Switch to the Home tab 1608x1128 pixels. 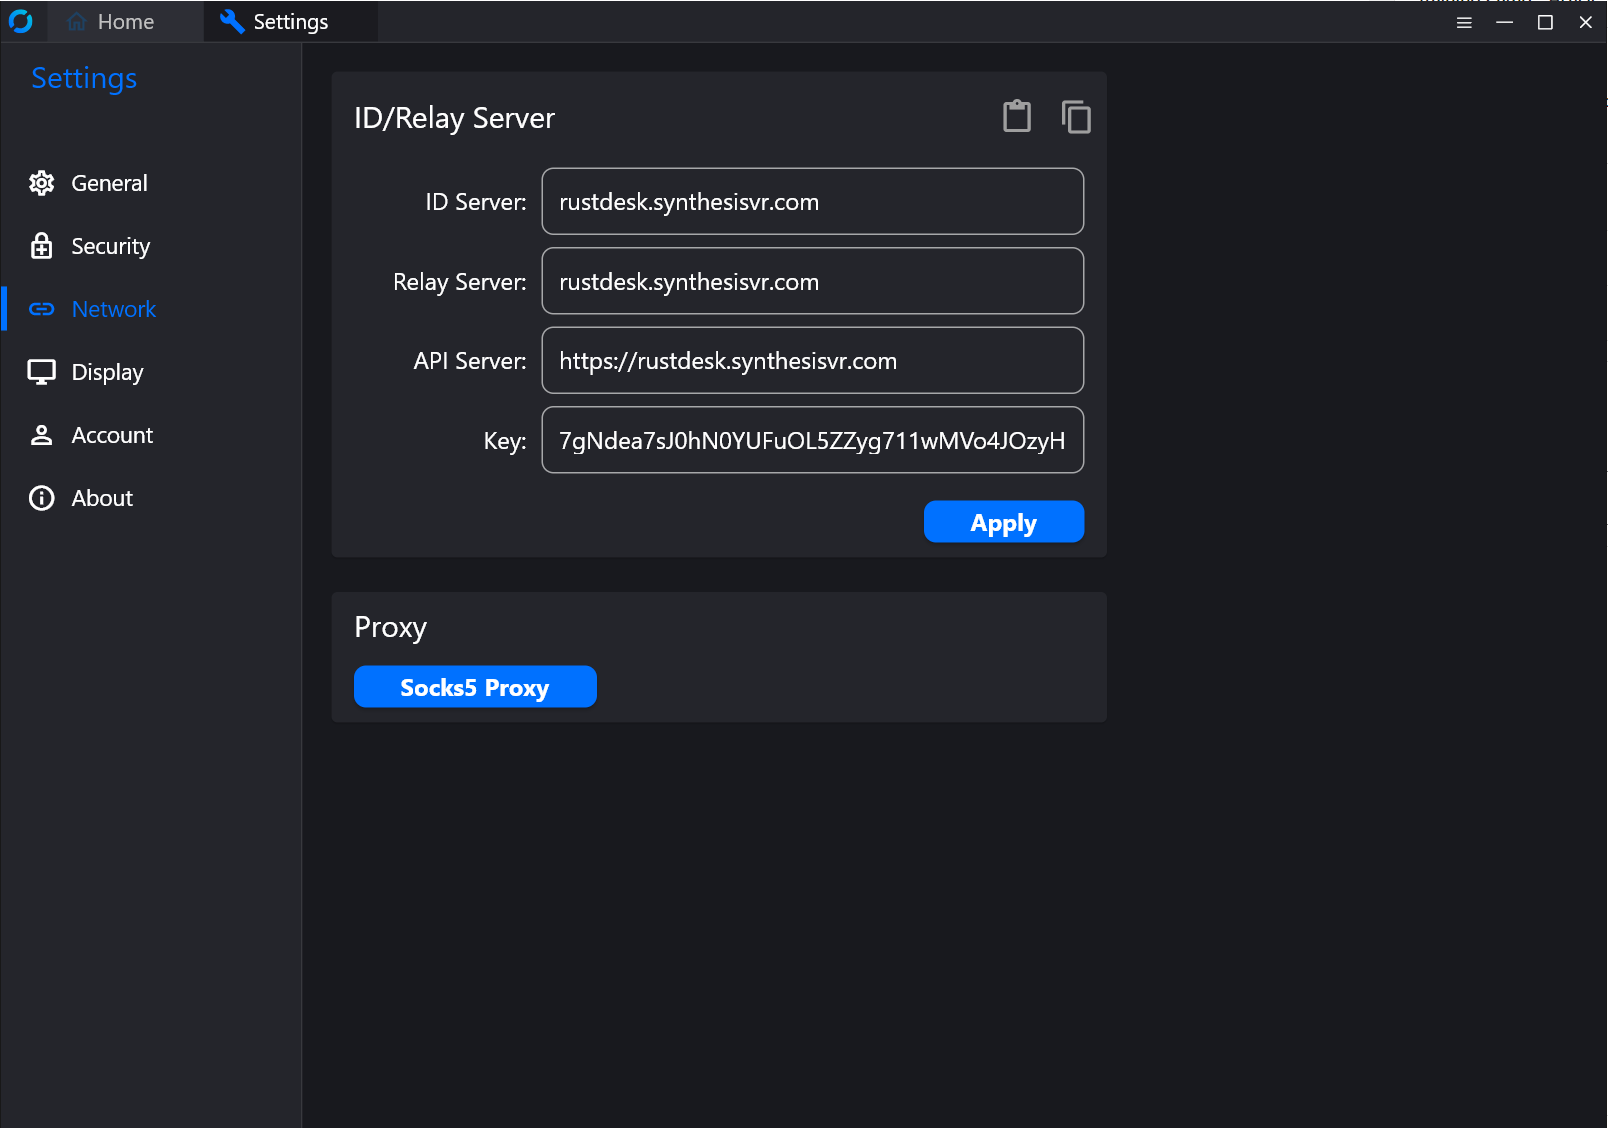[111, 22]
